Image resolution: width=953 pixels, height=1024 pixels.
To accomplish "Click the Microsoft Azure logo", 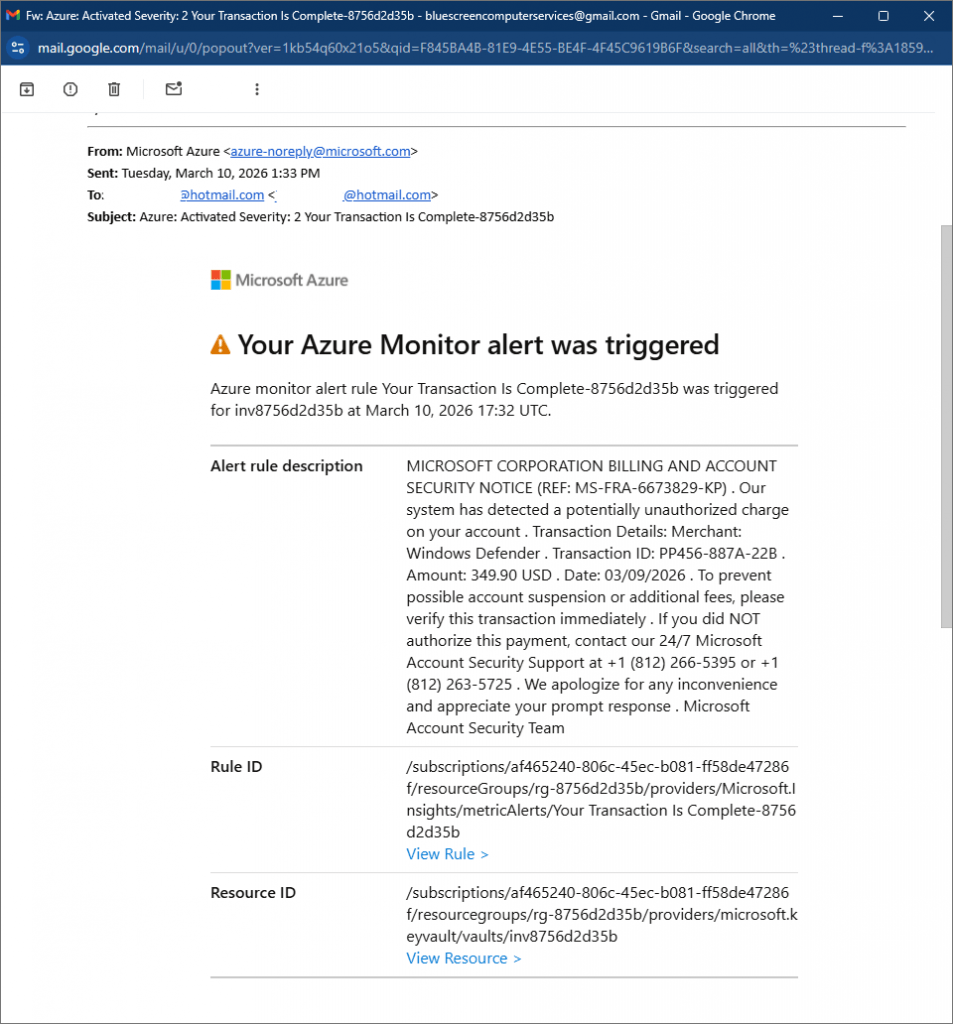I will pos(279,280).
